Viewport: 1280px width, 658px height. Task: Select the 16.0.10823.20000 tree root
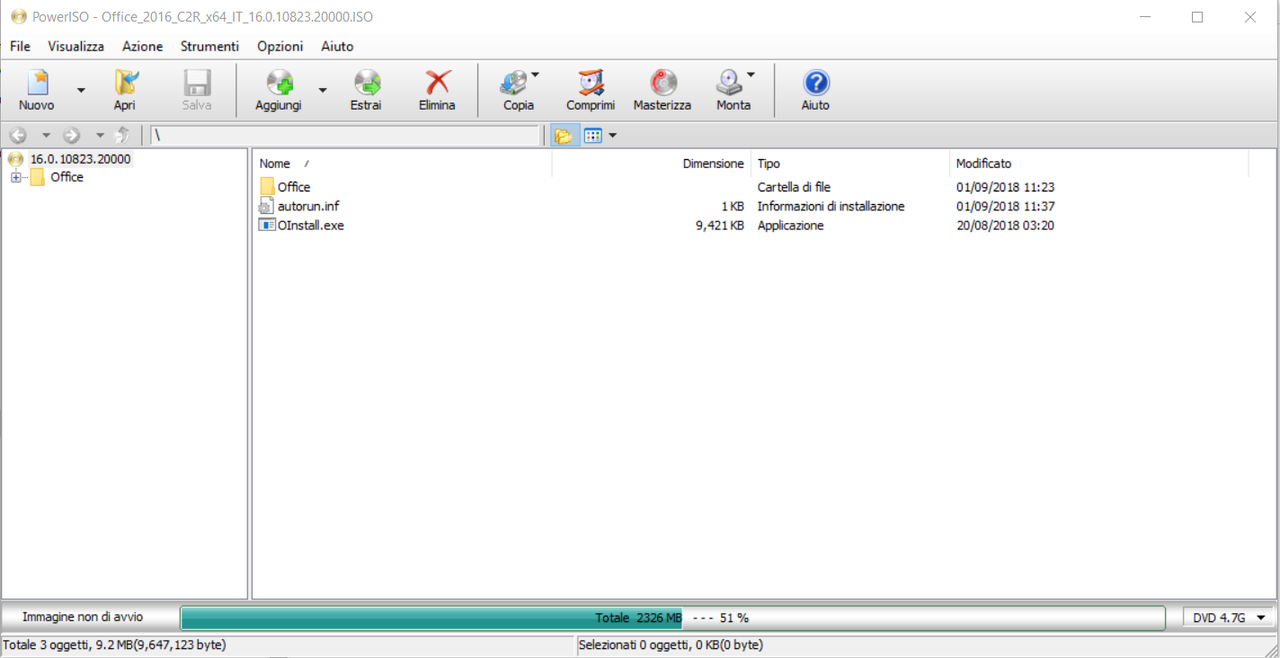(x=80, y=159)
